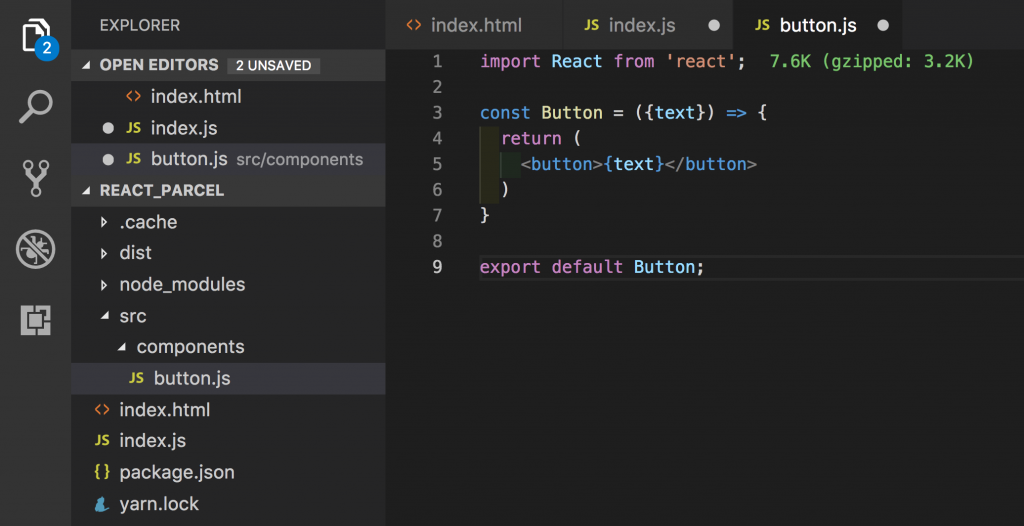Open the Extensions view
The width and height of the screenshot is (1024, 526).
click(36, 320)
